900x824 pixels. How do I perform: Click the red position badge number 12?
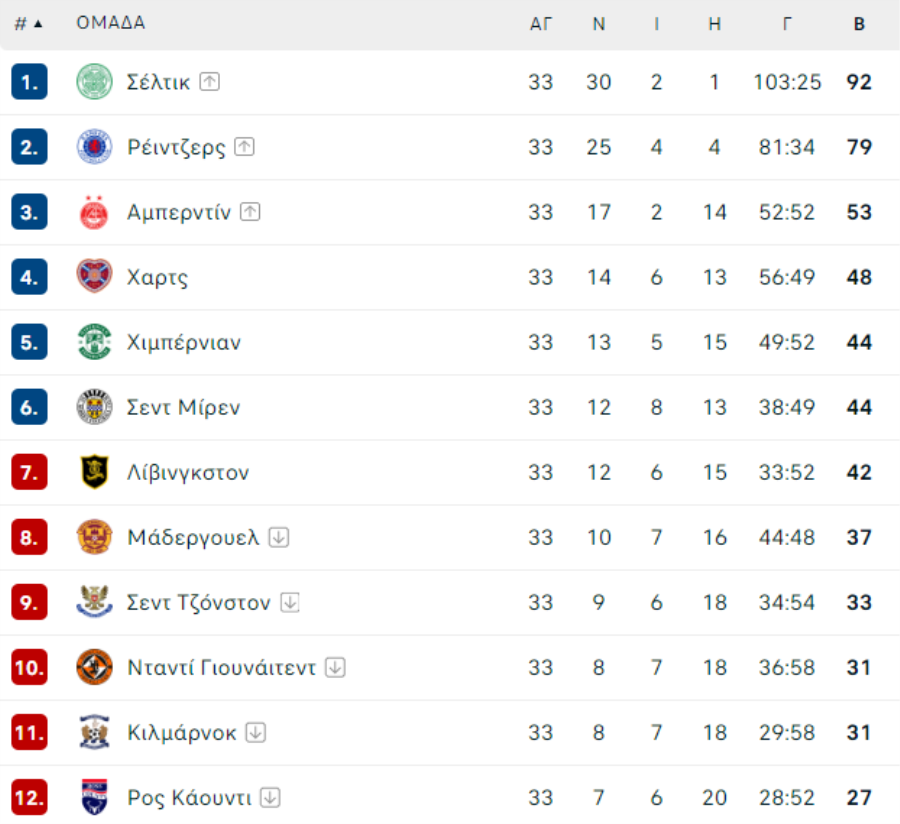coord(29,797)
